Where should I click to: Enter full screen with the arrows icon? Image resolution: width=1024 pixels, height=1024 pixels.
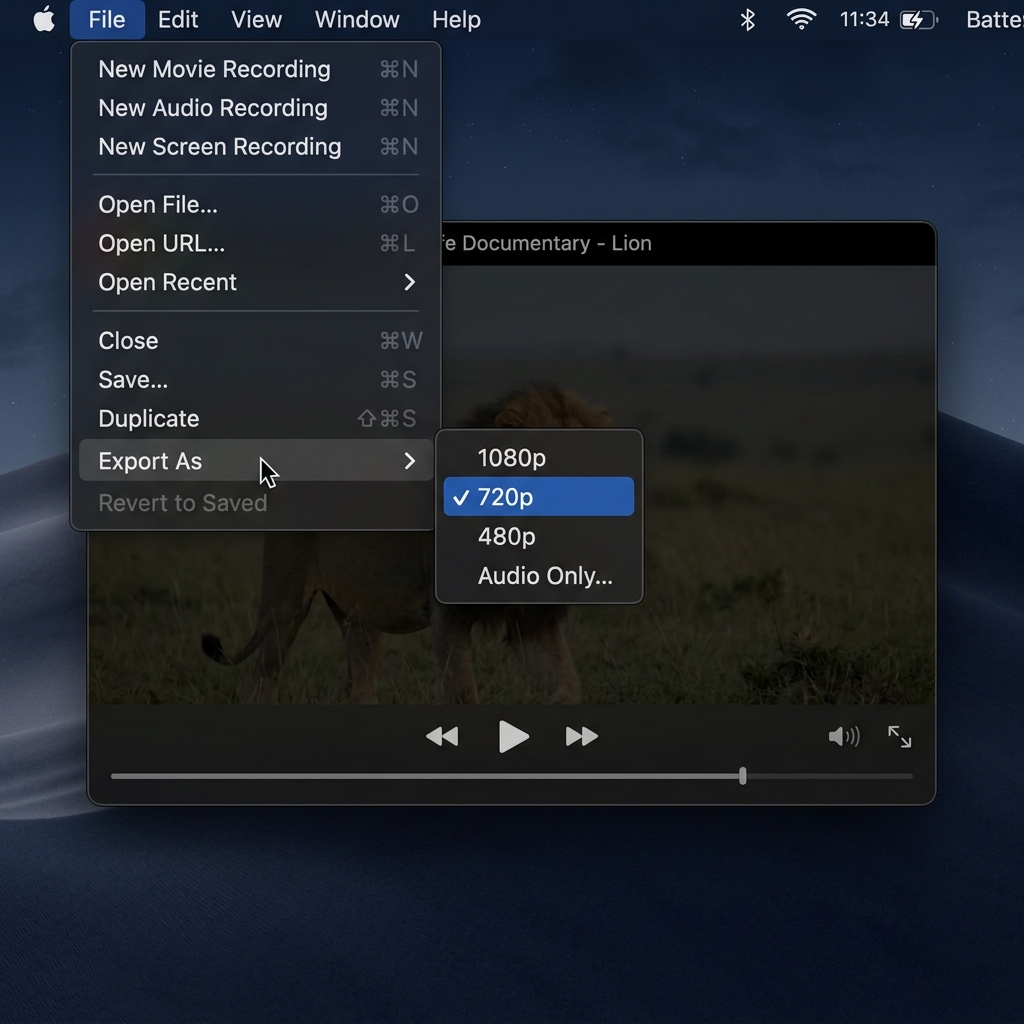899,737
